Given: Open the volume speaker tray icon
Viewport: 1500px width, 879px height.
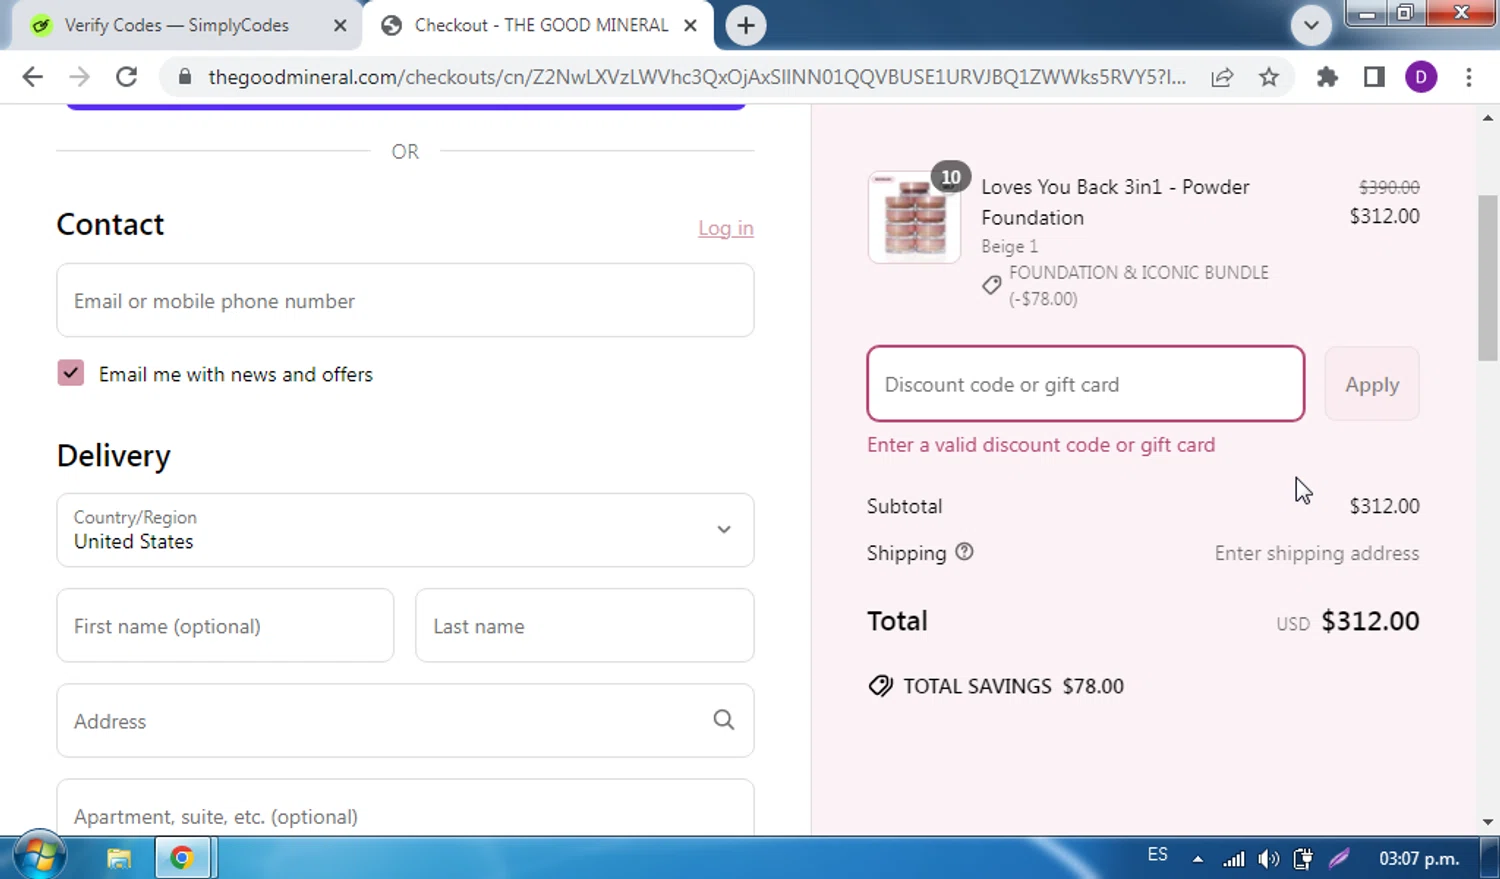Looking at the screenshot, I should (1268, 859).
